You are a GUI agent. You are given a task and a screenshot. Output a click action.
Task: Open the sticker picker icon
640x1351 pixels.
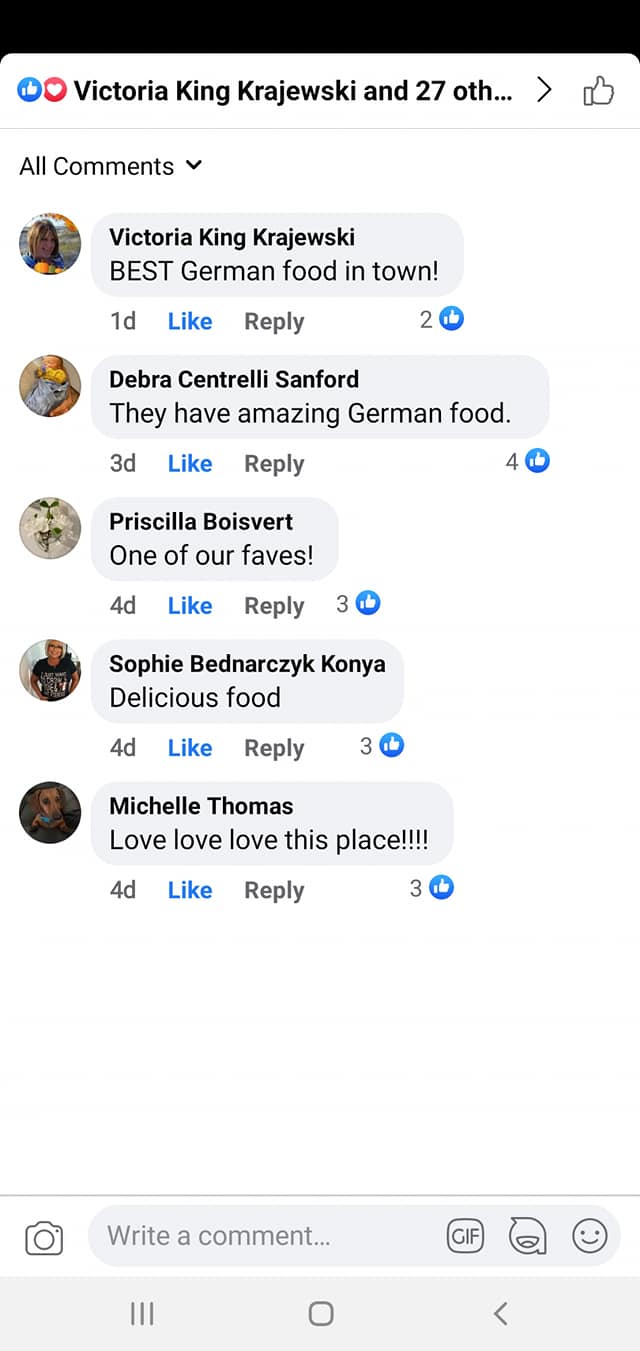pyautogui.click(x=527, y=1237)
